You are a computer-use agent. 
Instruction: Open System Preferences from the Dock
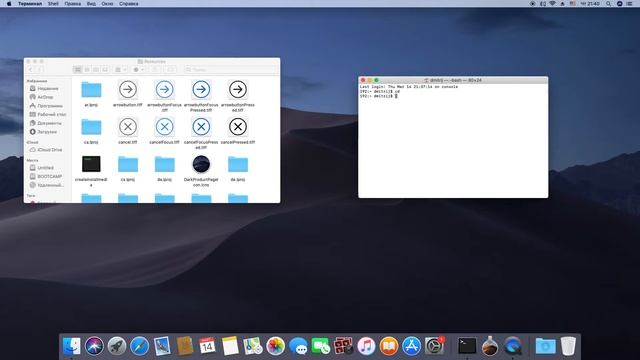pyautogui.click(x=434, y=346)
